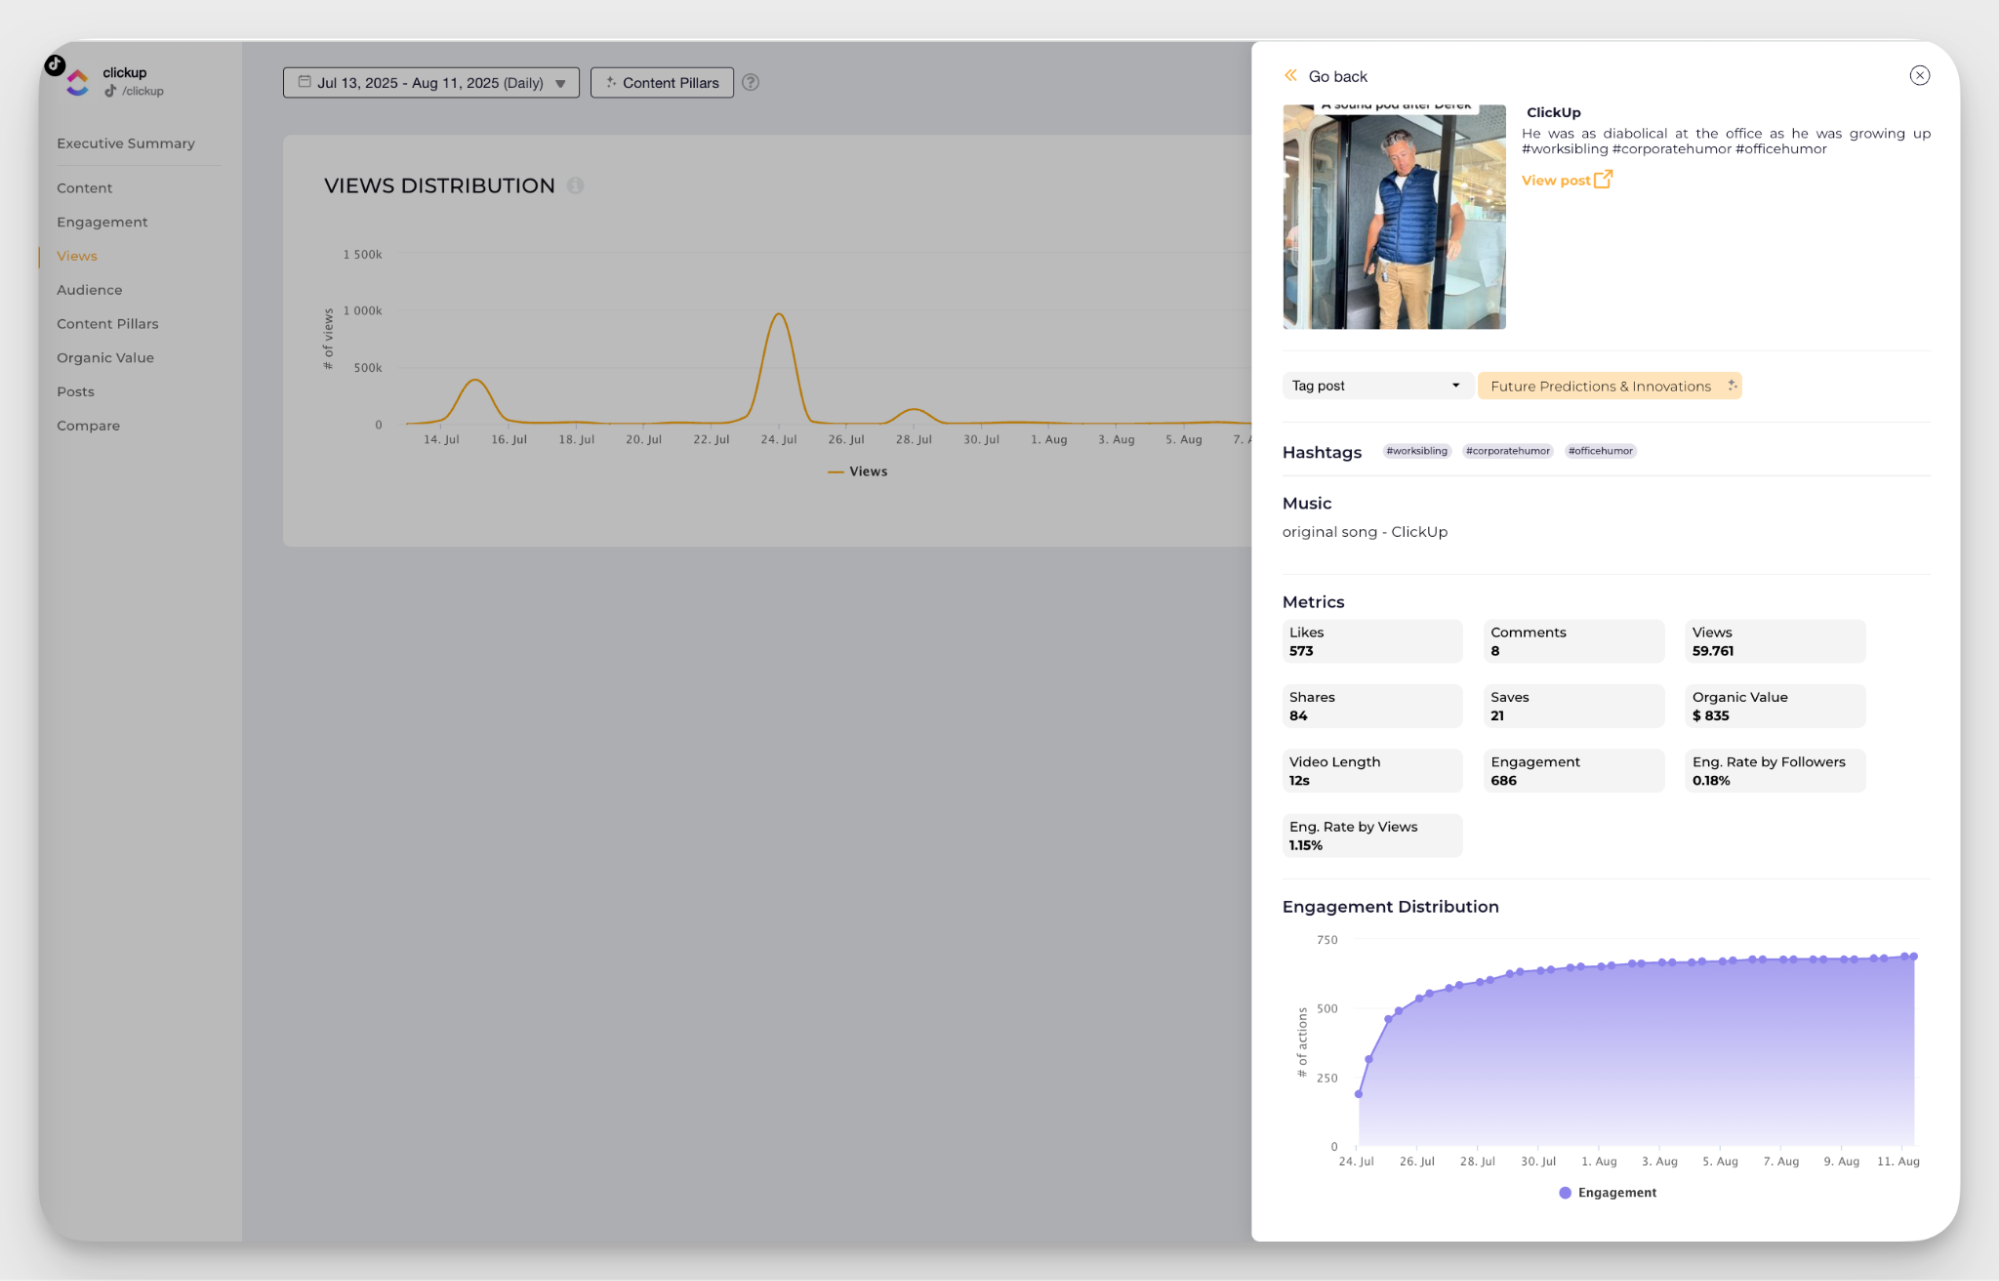
Task: Close the post details panel
Action: tap(1919, 76)
